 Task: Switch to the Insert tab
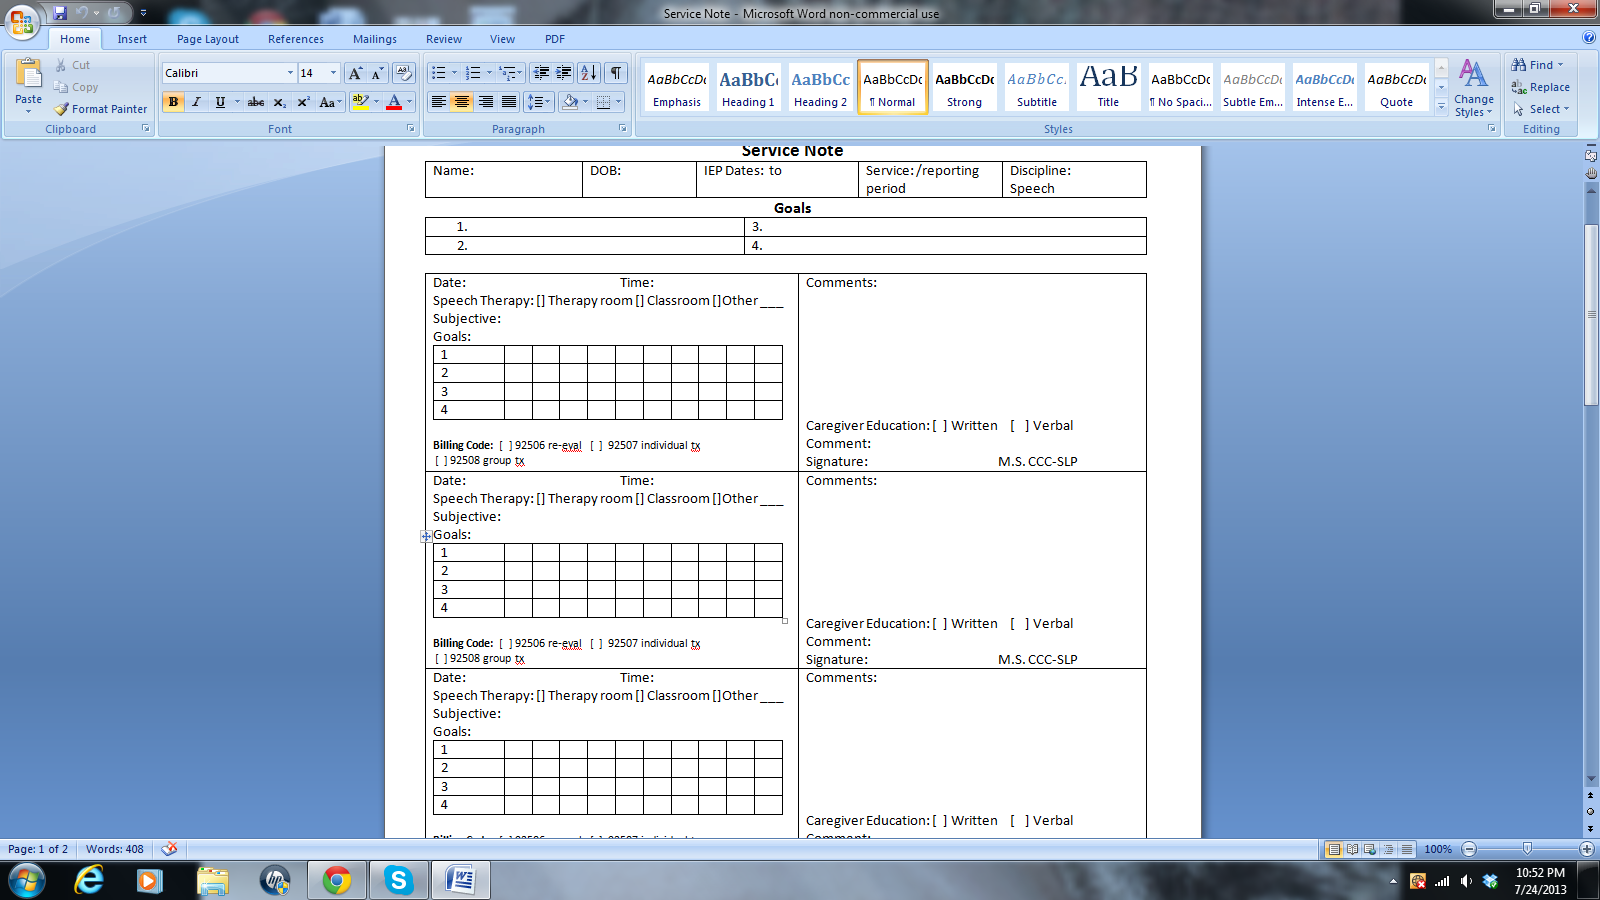132,39
